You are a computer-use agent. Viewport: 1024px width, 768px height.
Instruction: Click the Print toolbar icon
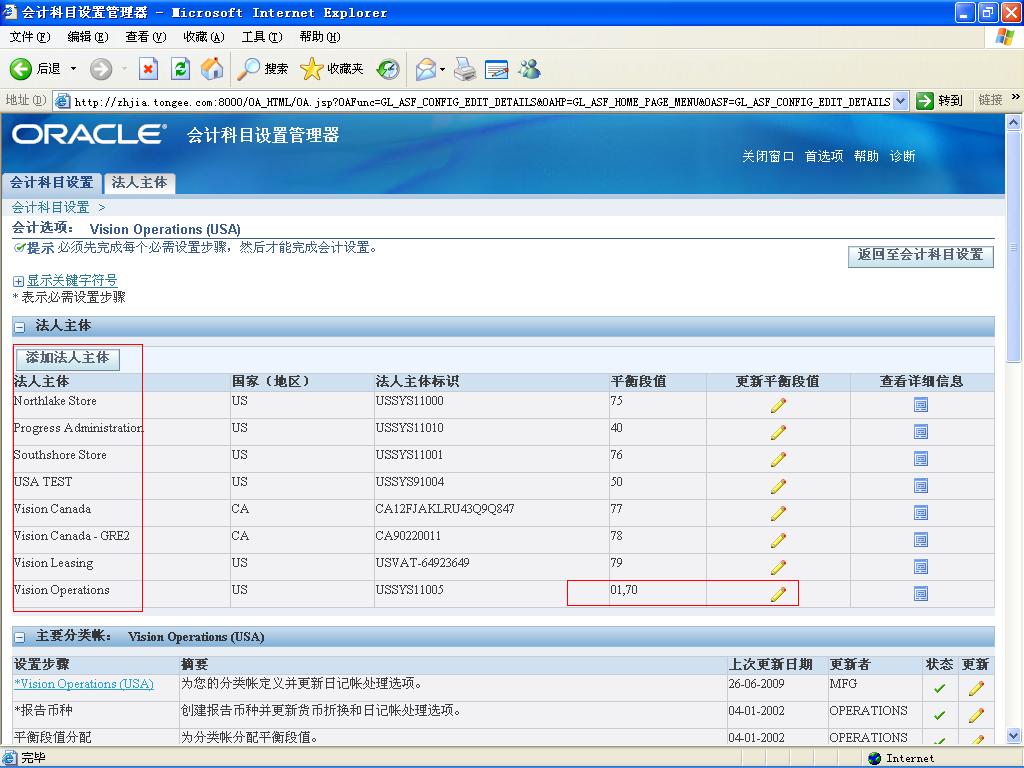click(x=465, y=69)
